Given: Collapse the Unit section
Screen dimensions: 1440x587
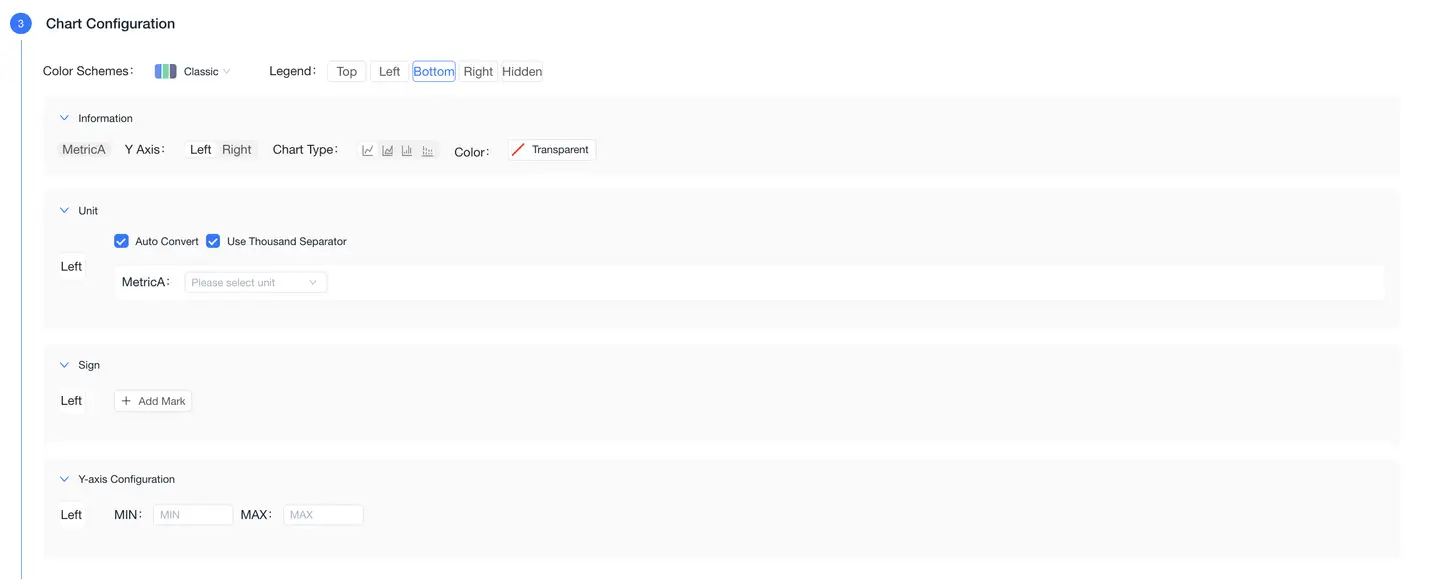Looking at the screenshot, I should (x=65, y=211).
